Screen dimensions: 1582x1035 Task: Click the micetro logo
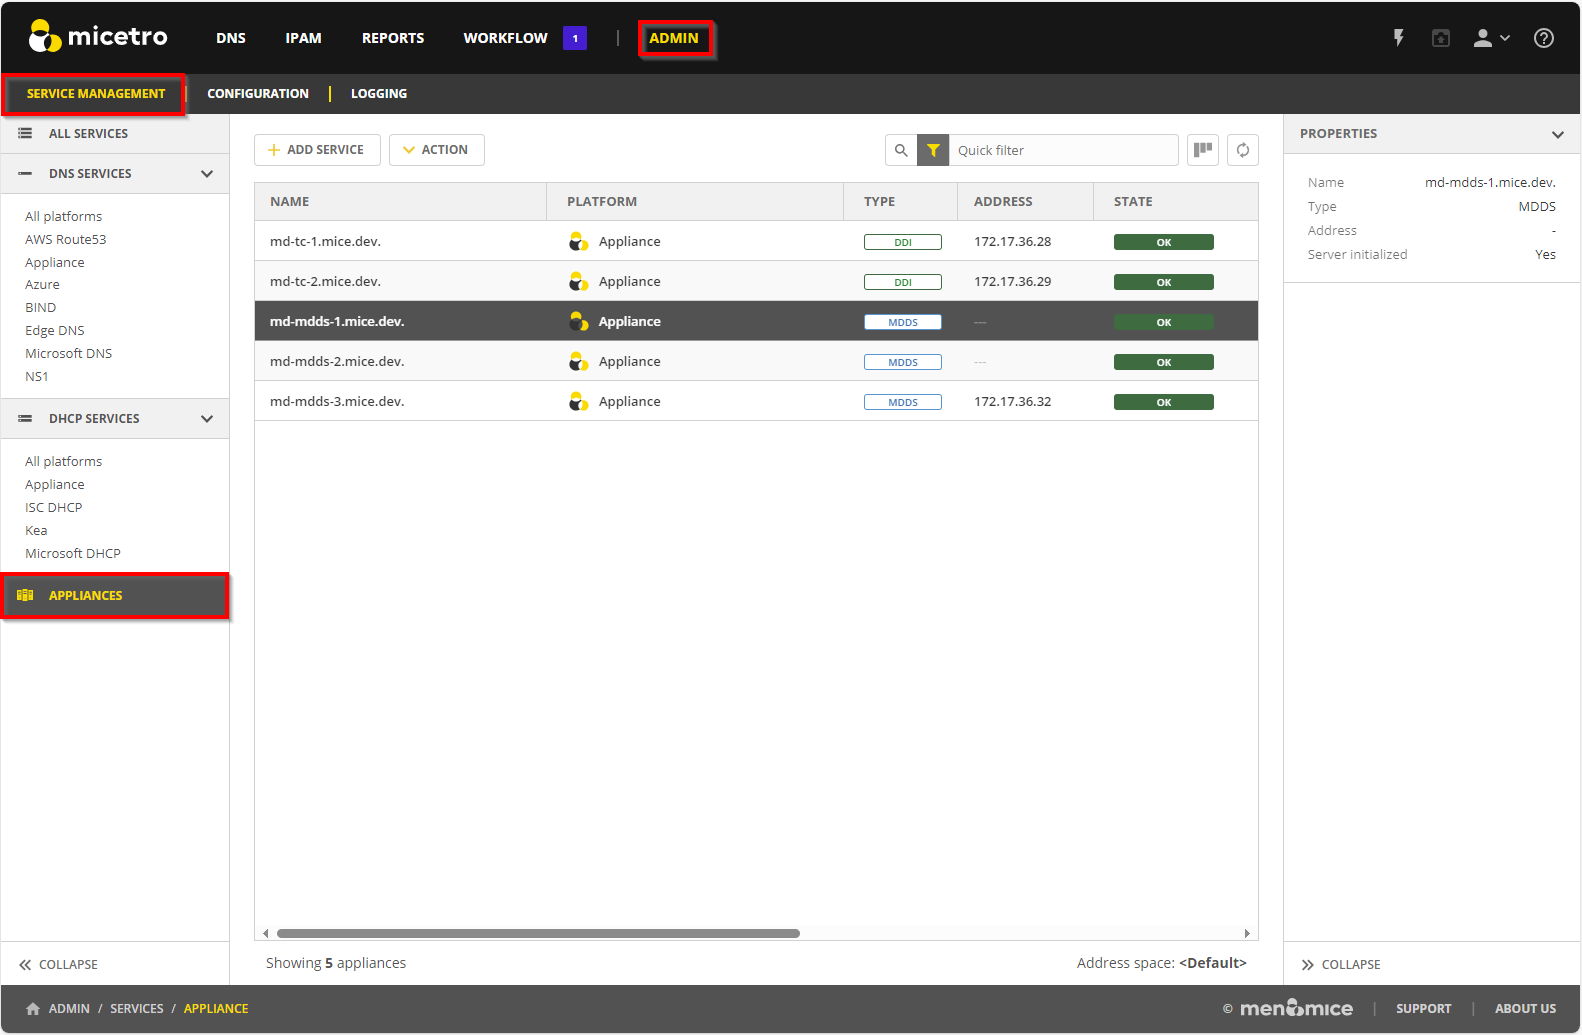tap(98, 37)
